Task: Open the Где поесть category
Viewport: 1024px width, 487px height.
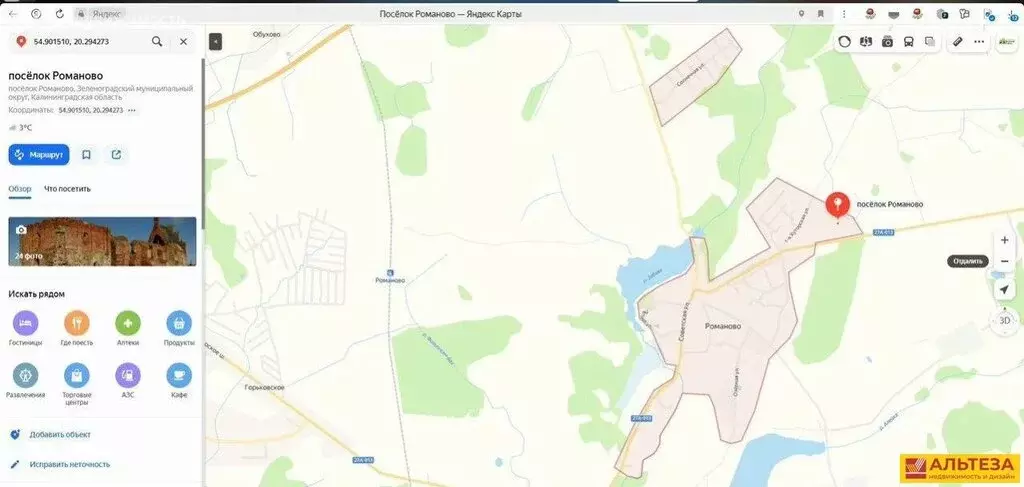Action: pos(77,323)
